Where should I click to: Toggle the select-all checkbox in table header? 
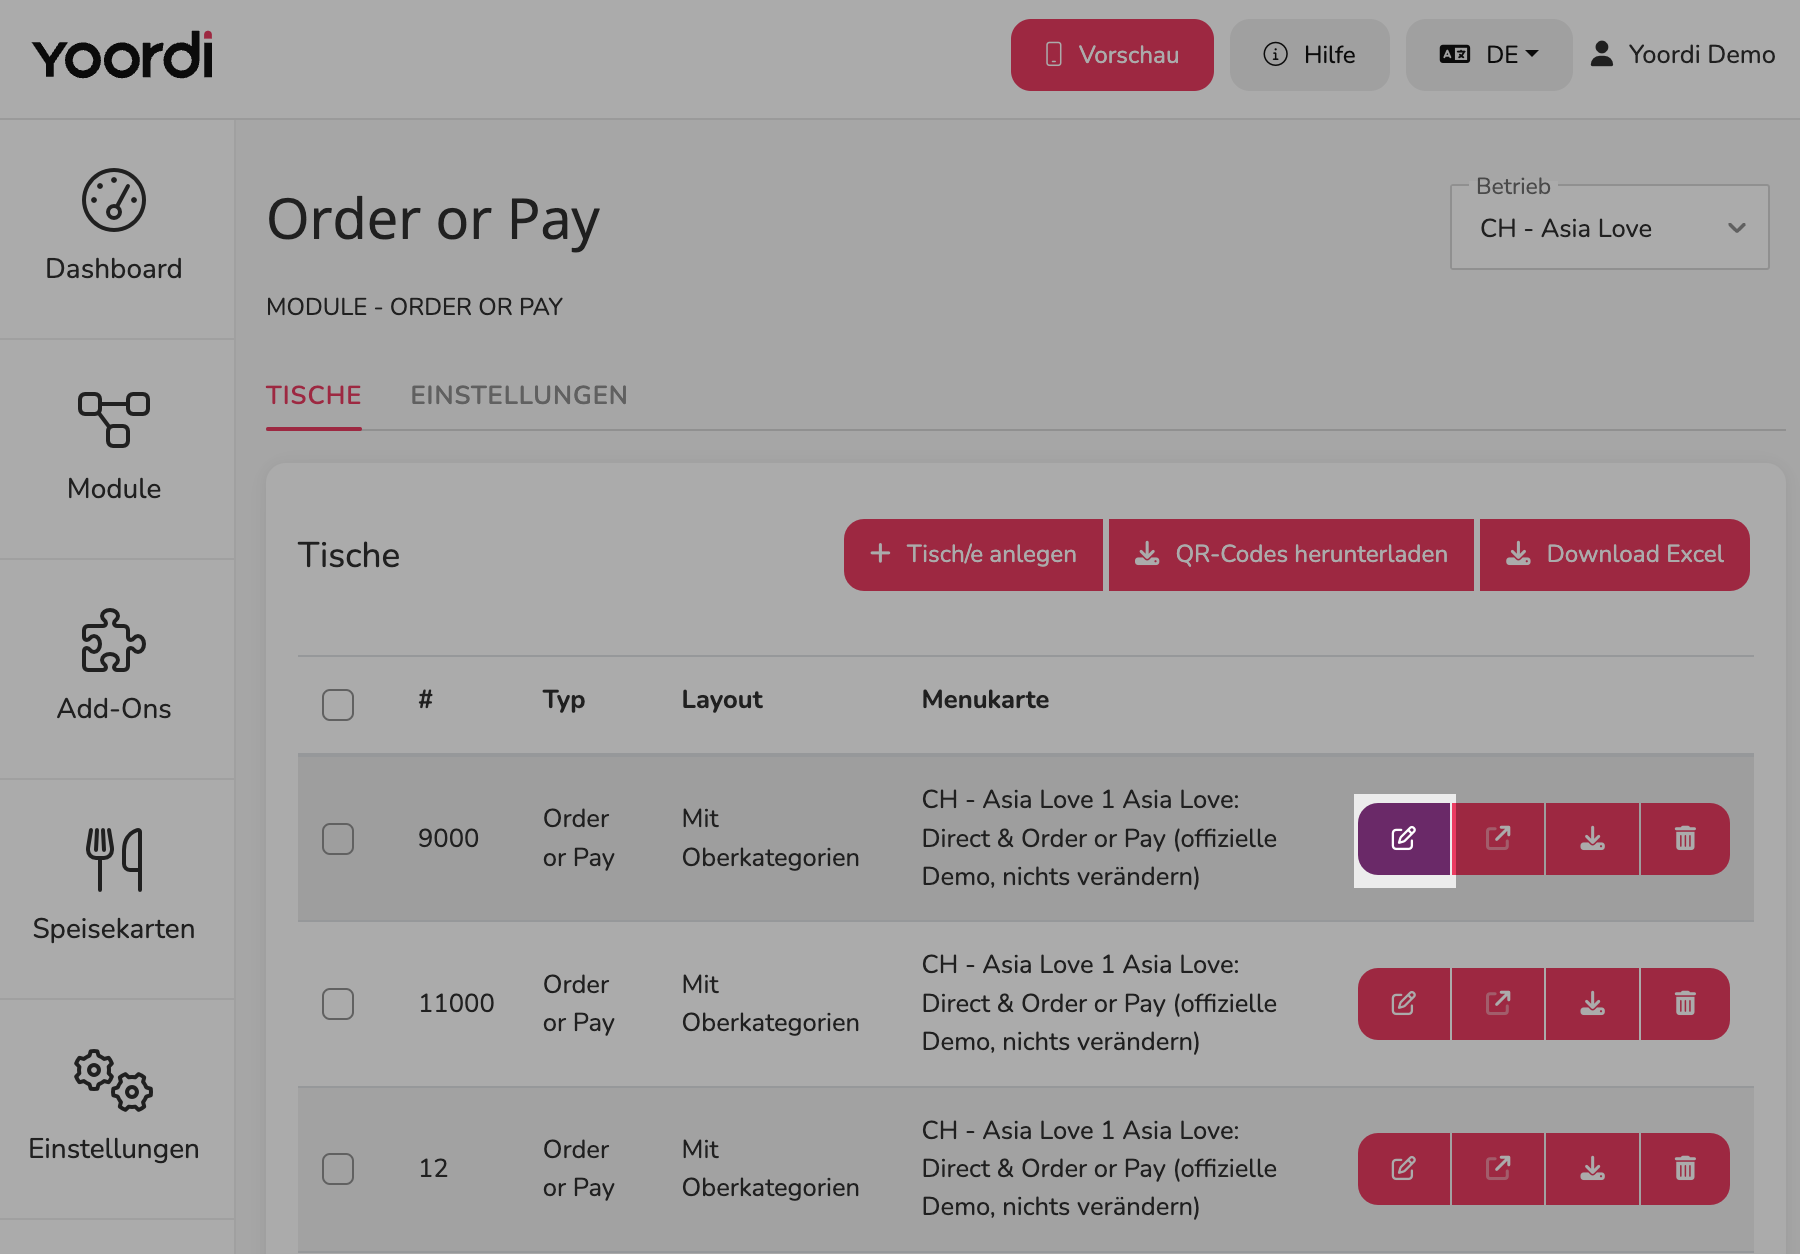click(x=338, y=705)
